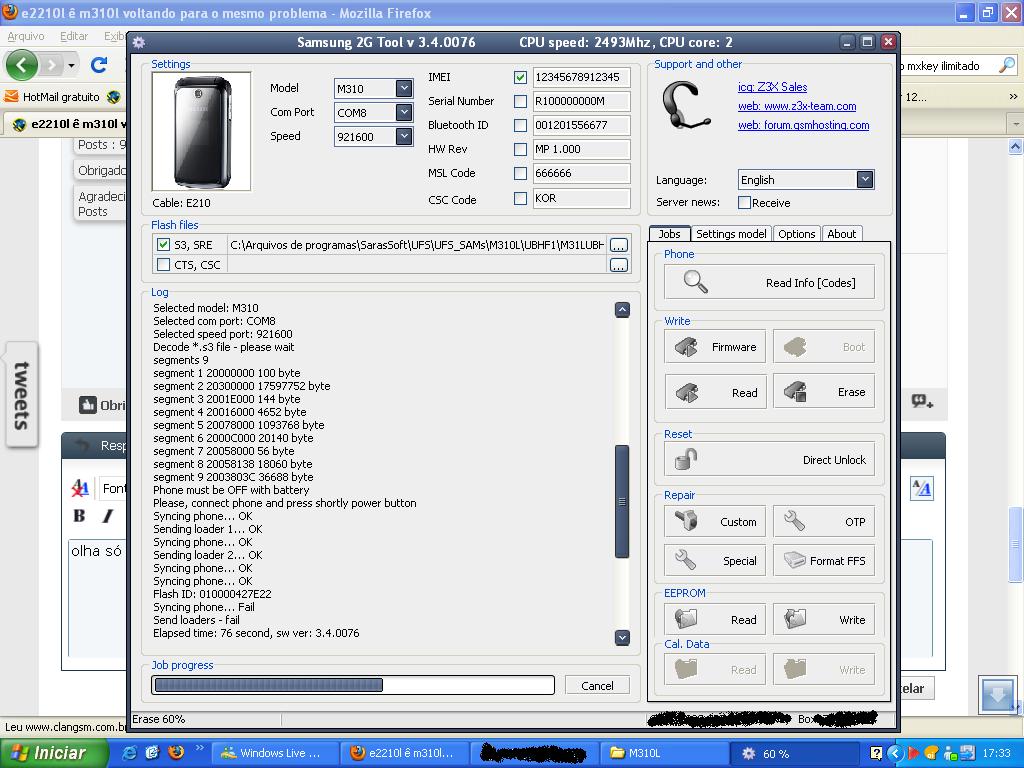Expand the Com Port dropdown COM8
1024x768 pixels.
point(404,112)
